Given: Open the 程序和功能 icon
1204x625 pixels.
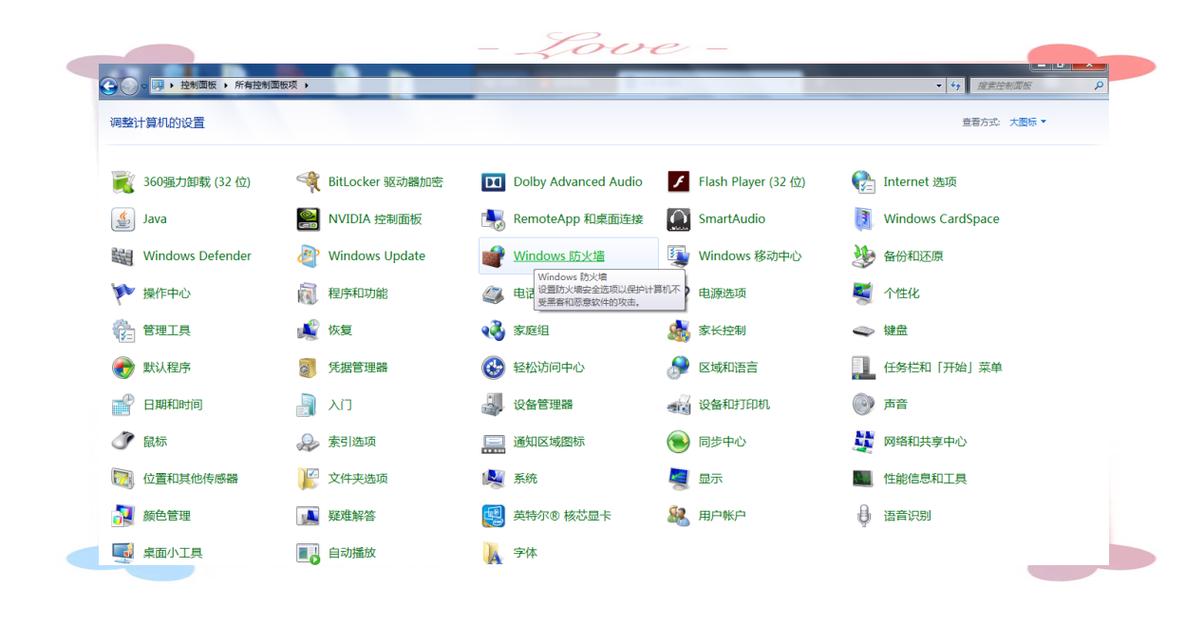Looking at the screenshot, I should coord(308,293).
